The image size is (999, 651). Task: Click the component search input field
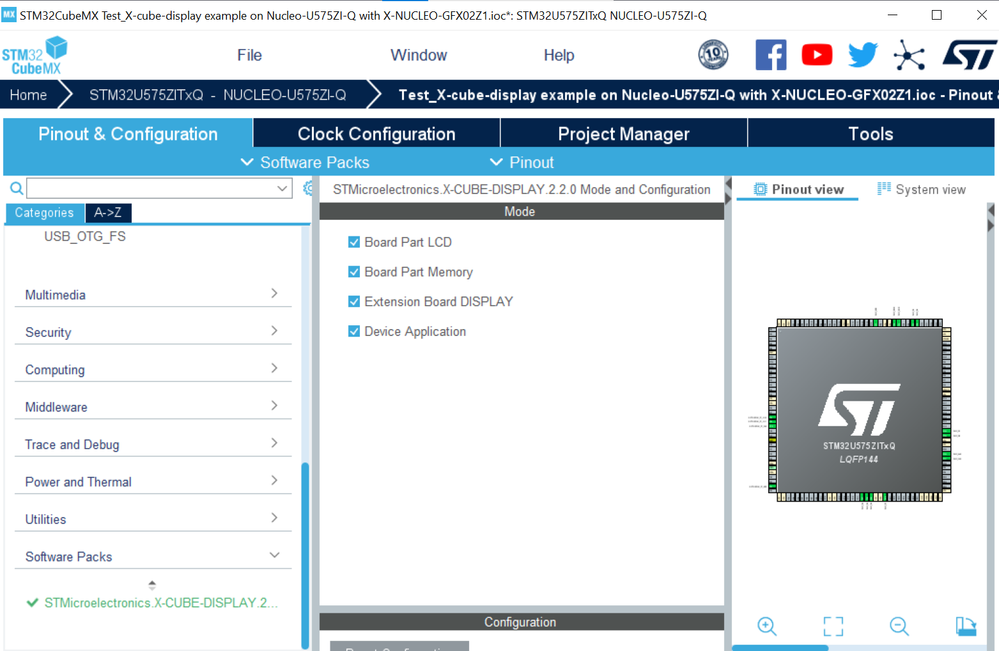click(x=151, y=189)
